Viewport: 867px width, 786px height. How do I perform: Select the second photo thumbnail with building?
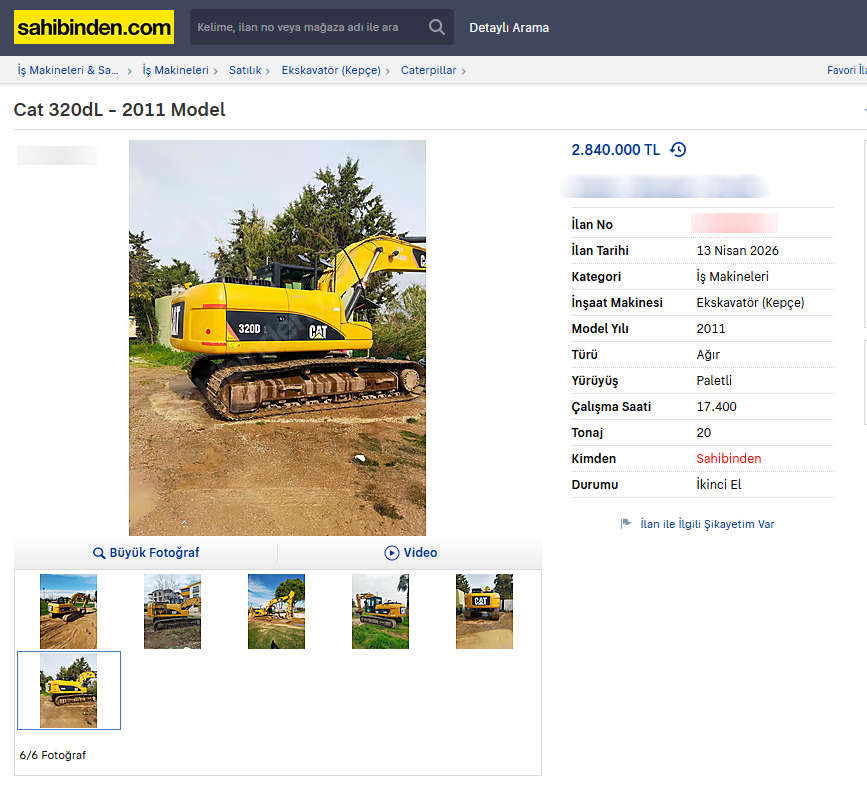click(x=173, y=611)
